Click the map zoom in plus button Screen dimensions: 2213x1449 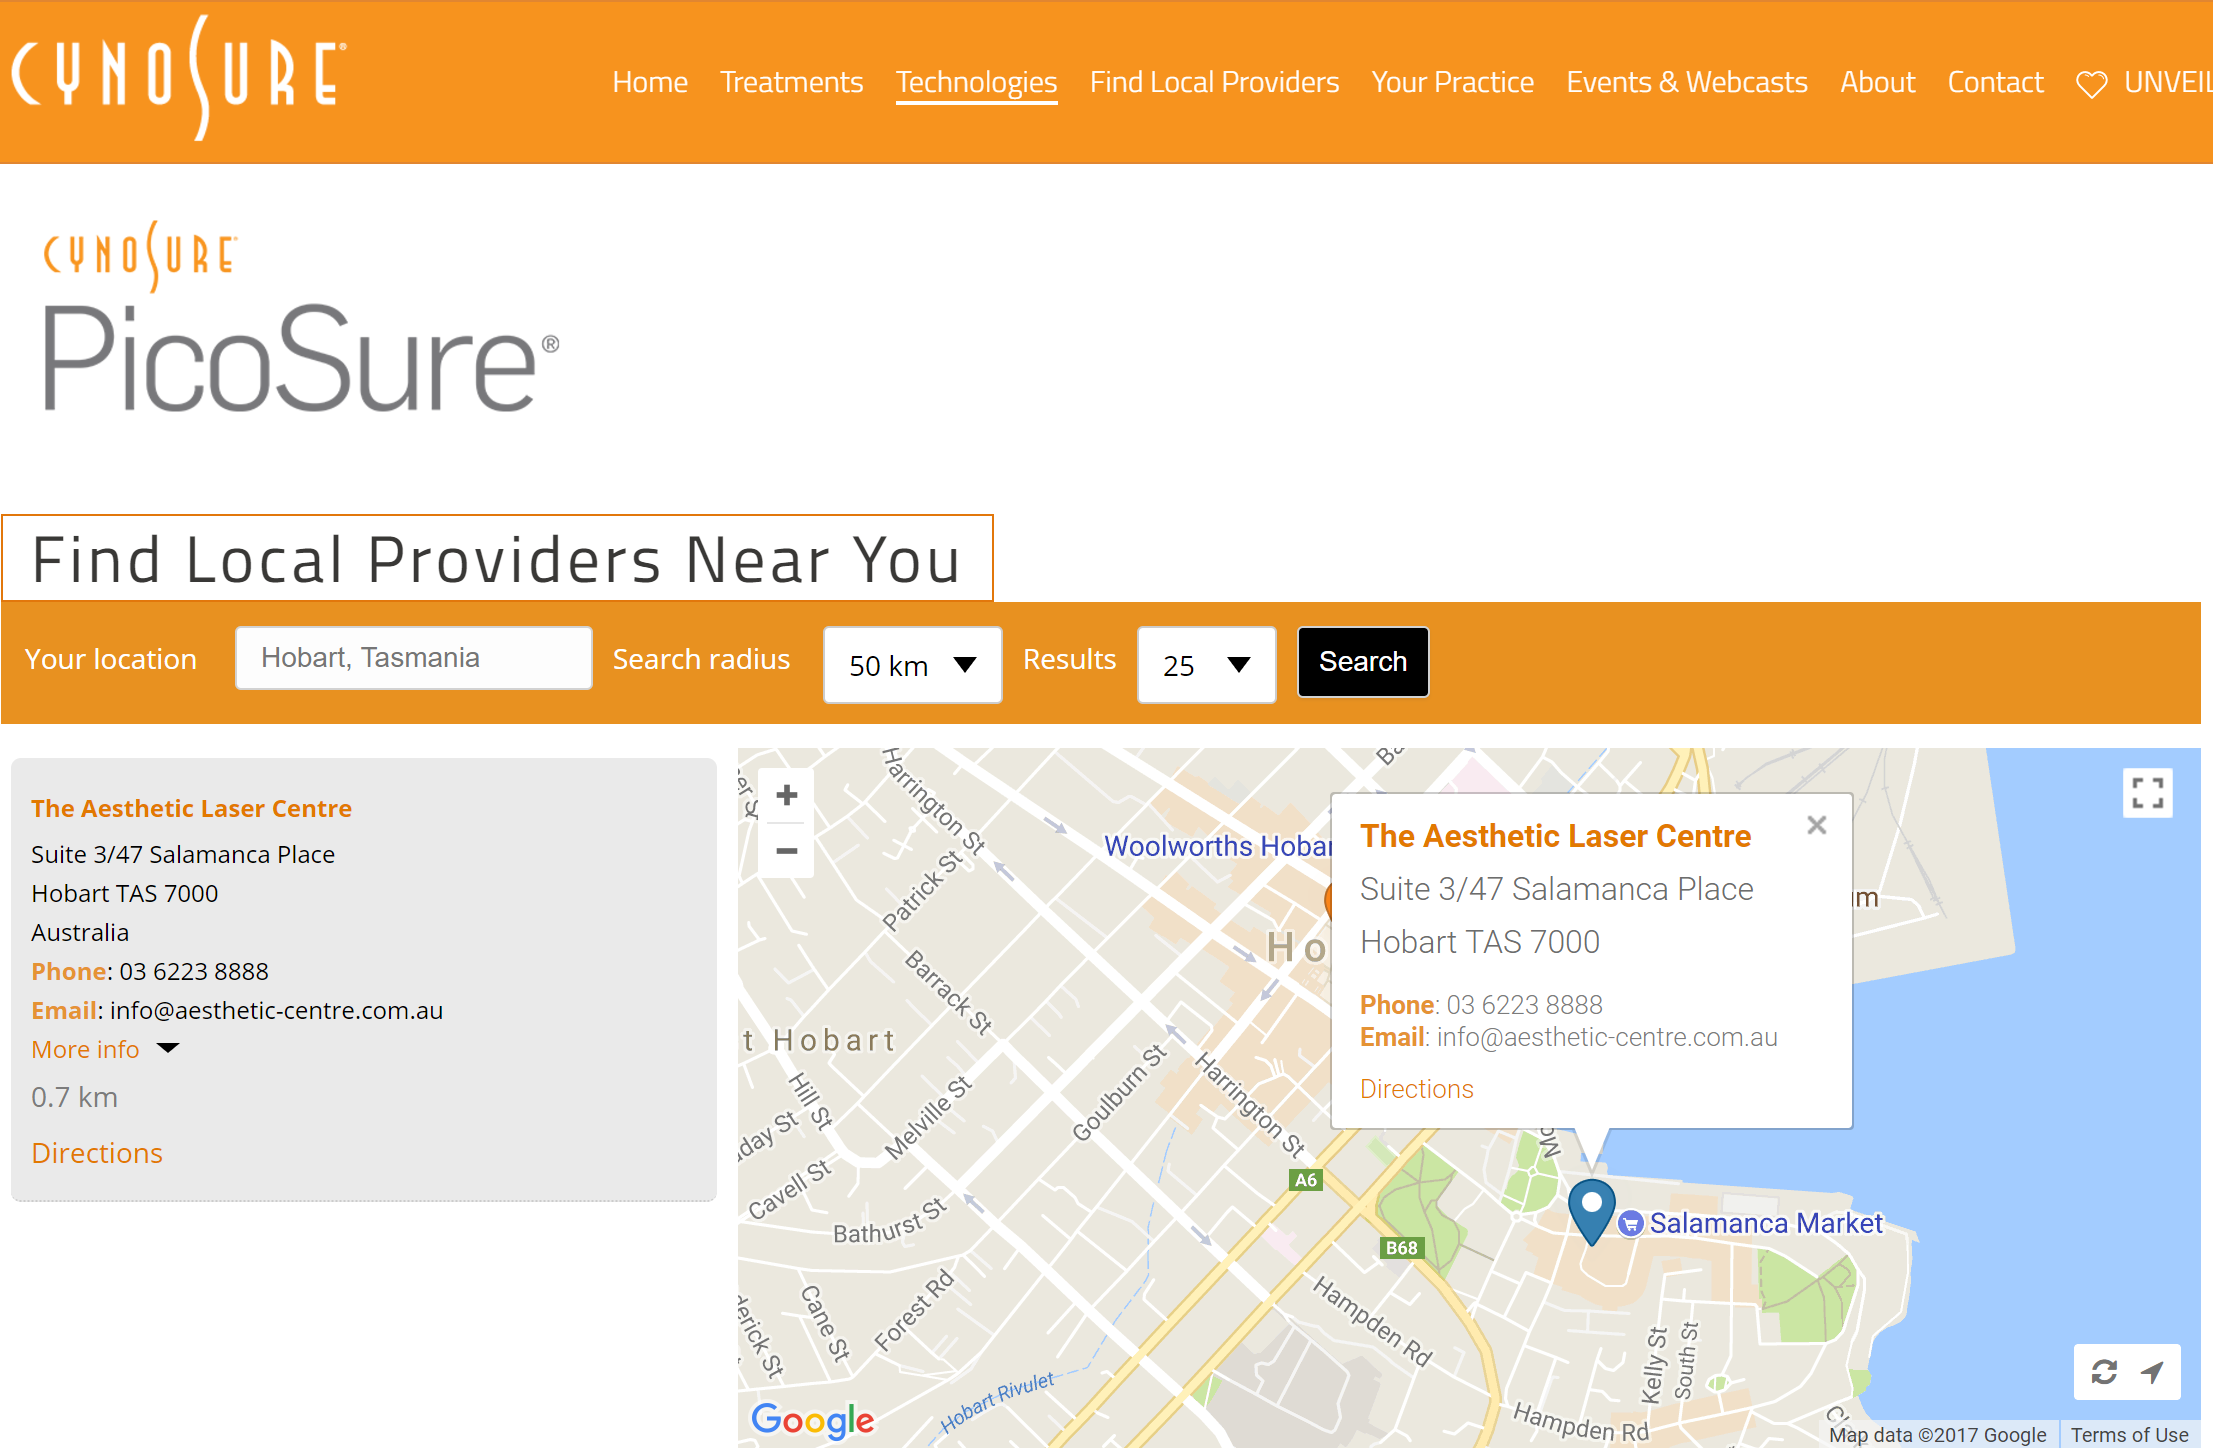click(786, 795)
